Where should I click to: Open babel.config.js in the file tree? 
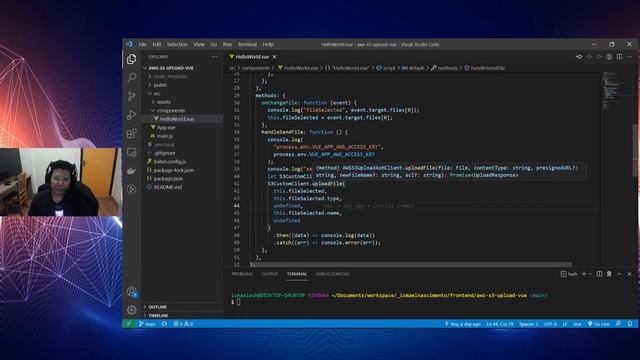click(170, 162)
